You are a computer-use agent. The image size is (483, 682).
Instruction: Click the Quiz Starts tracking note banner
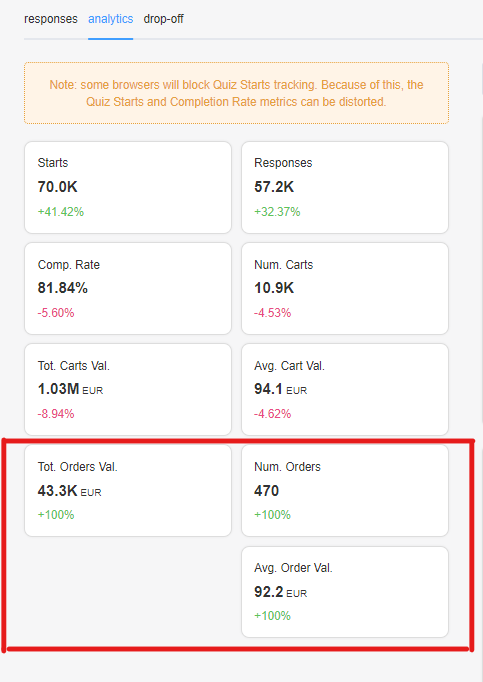[x=236, y=93]
